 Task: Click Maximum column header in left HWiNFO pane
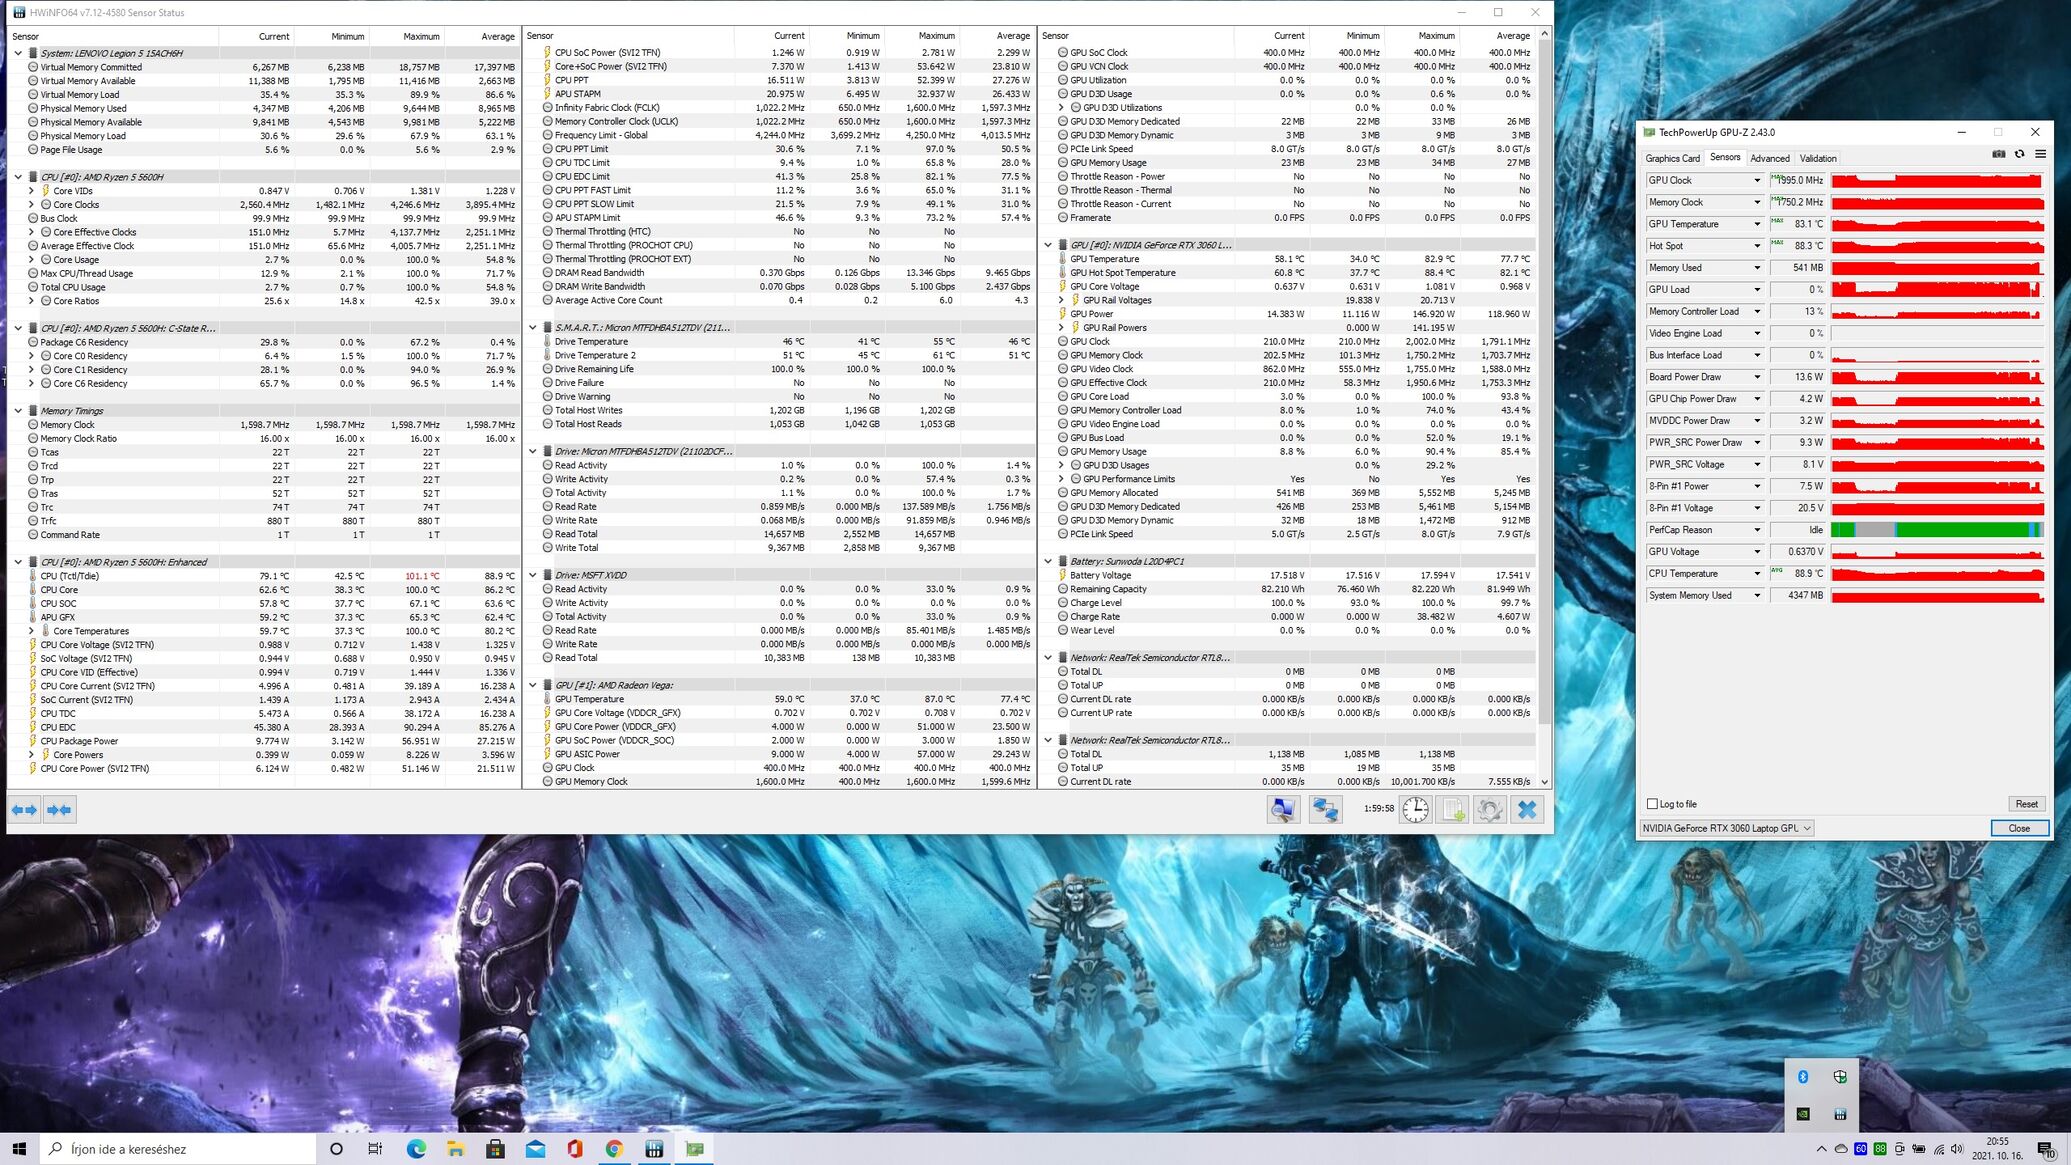coord(406,36)
